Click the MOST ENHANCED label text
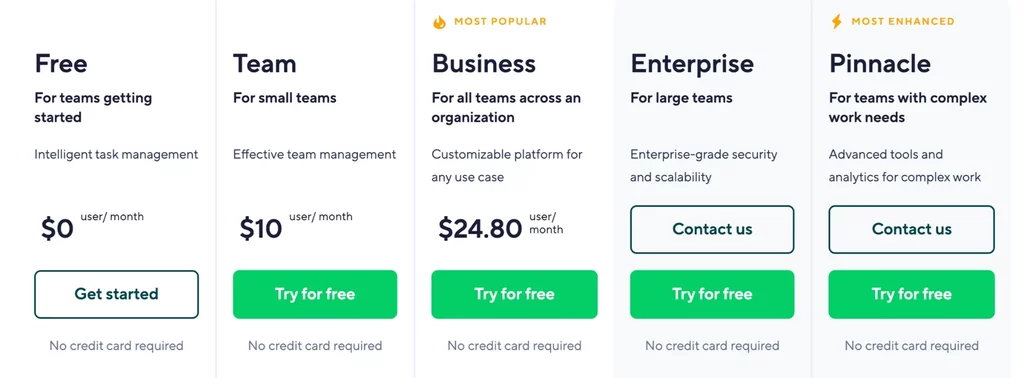The width and height of the screenshot is (1024, 378). tap(903, 22)
